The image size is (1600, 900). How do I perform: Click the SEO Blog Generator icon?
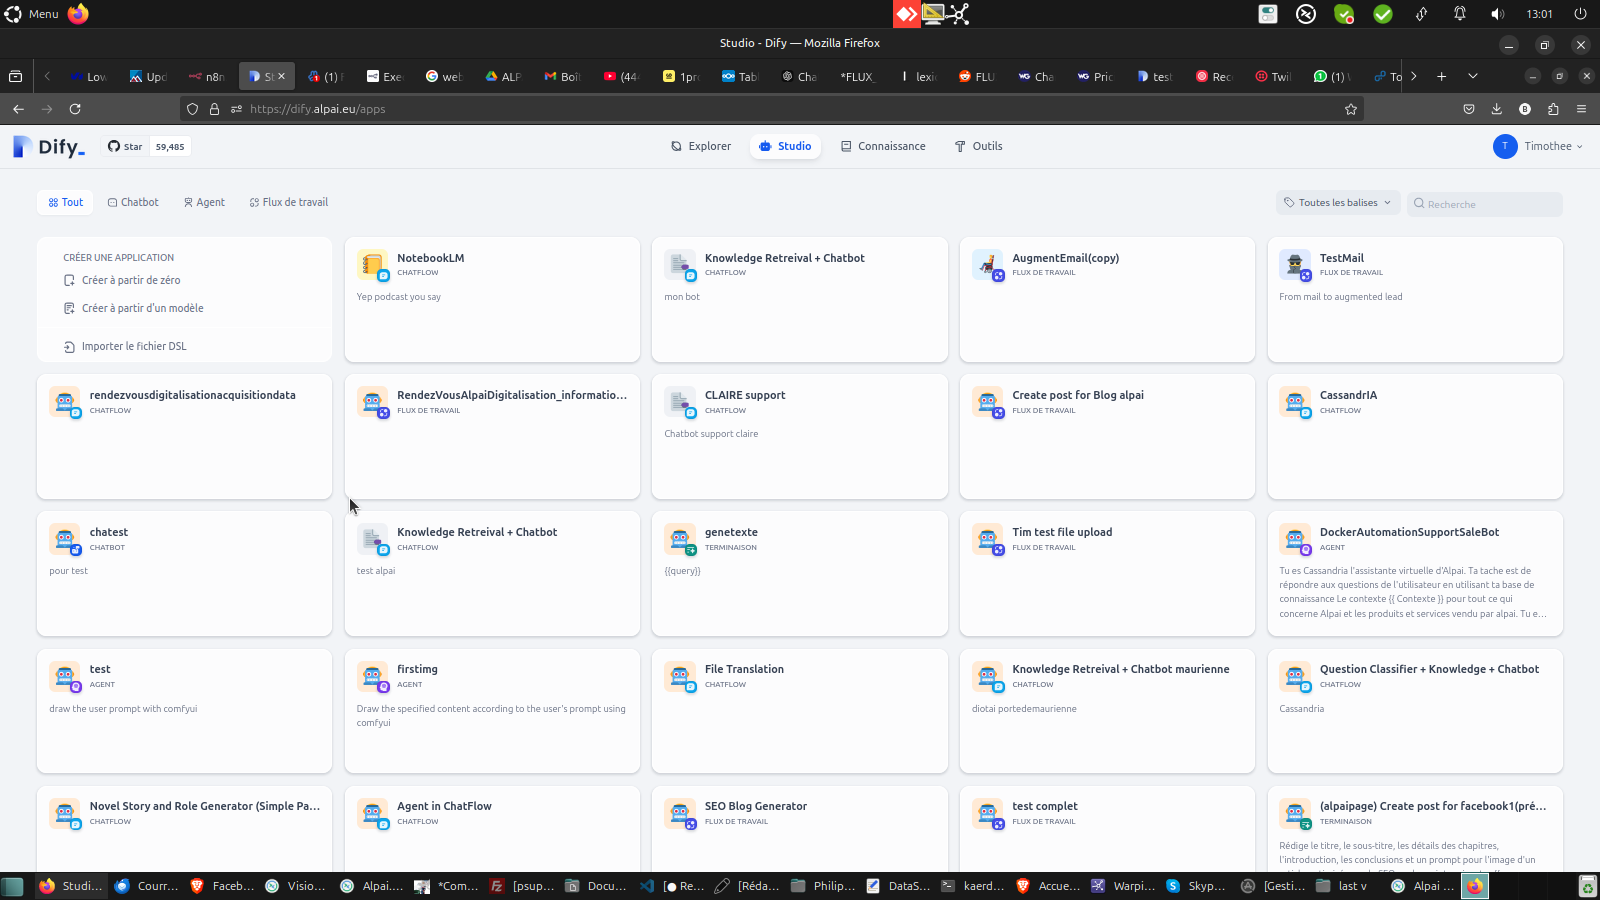coord(680,813)
